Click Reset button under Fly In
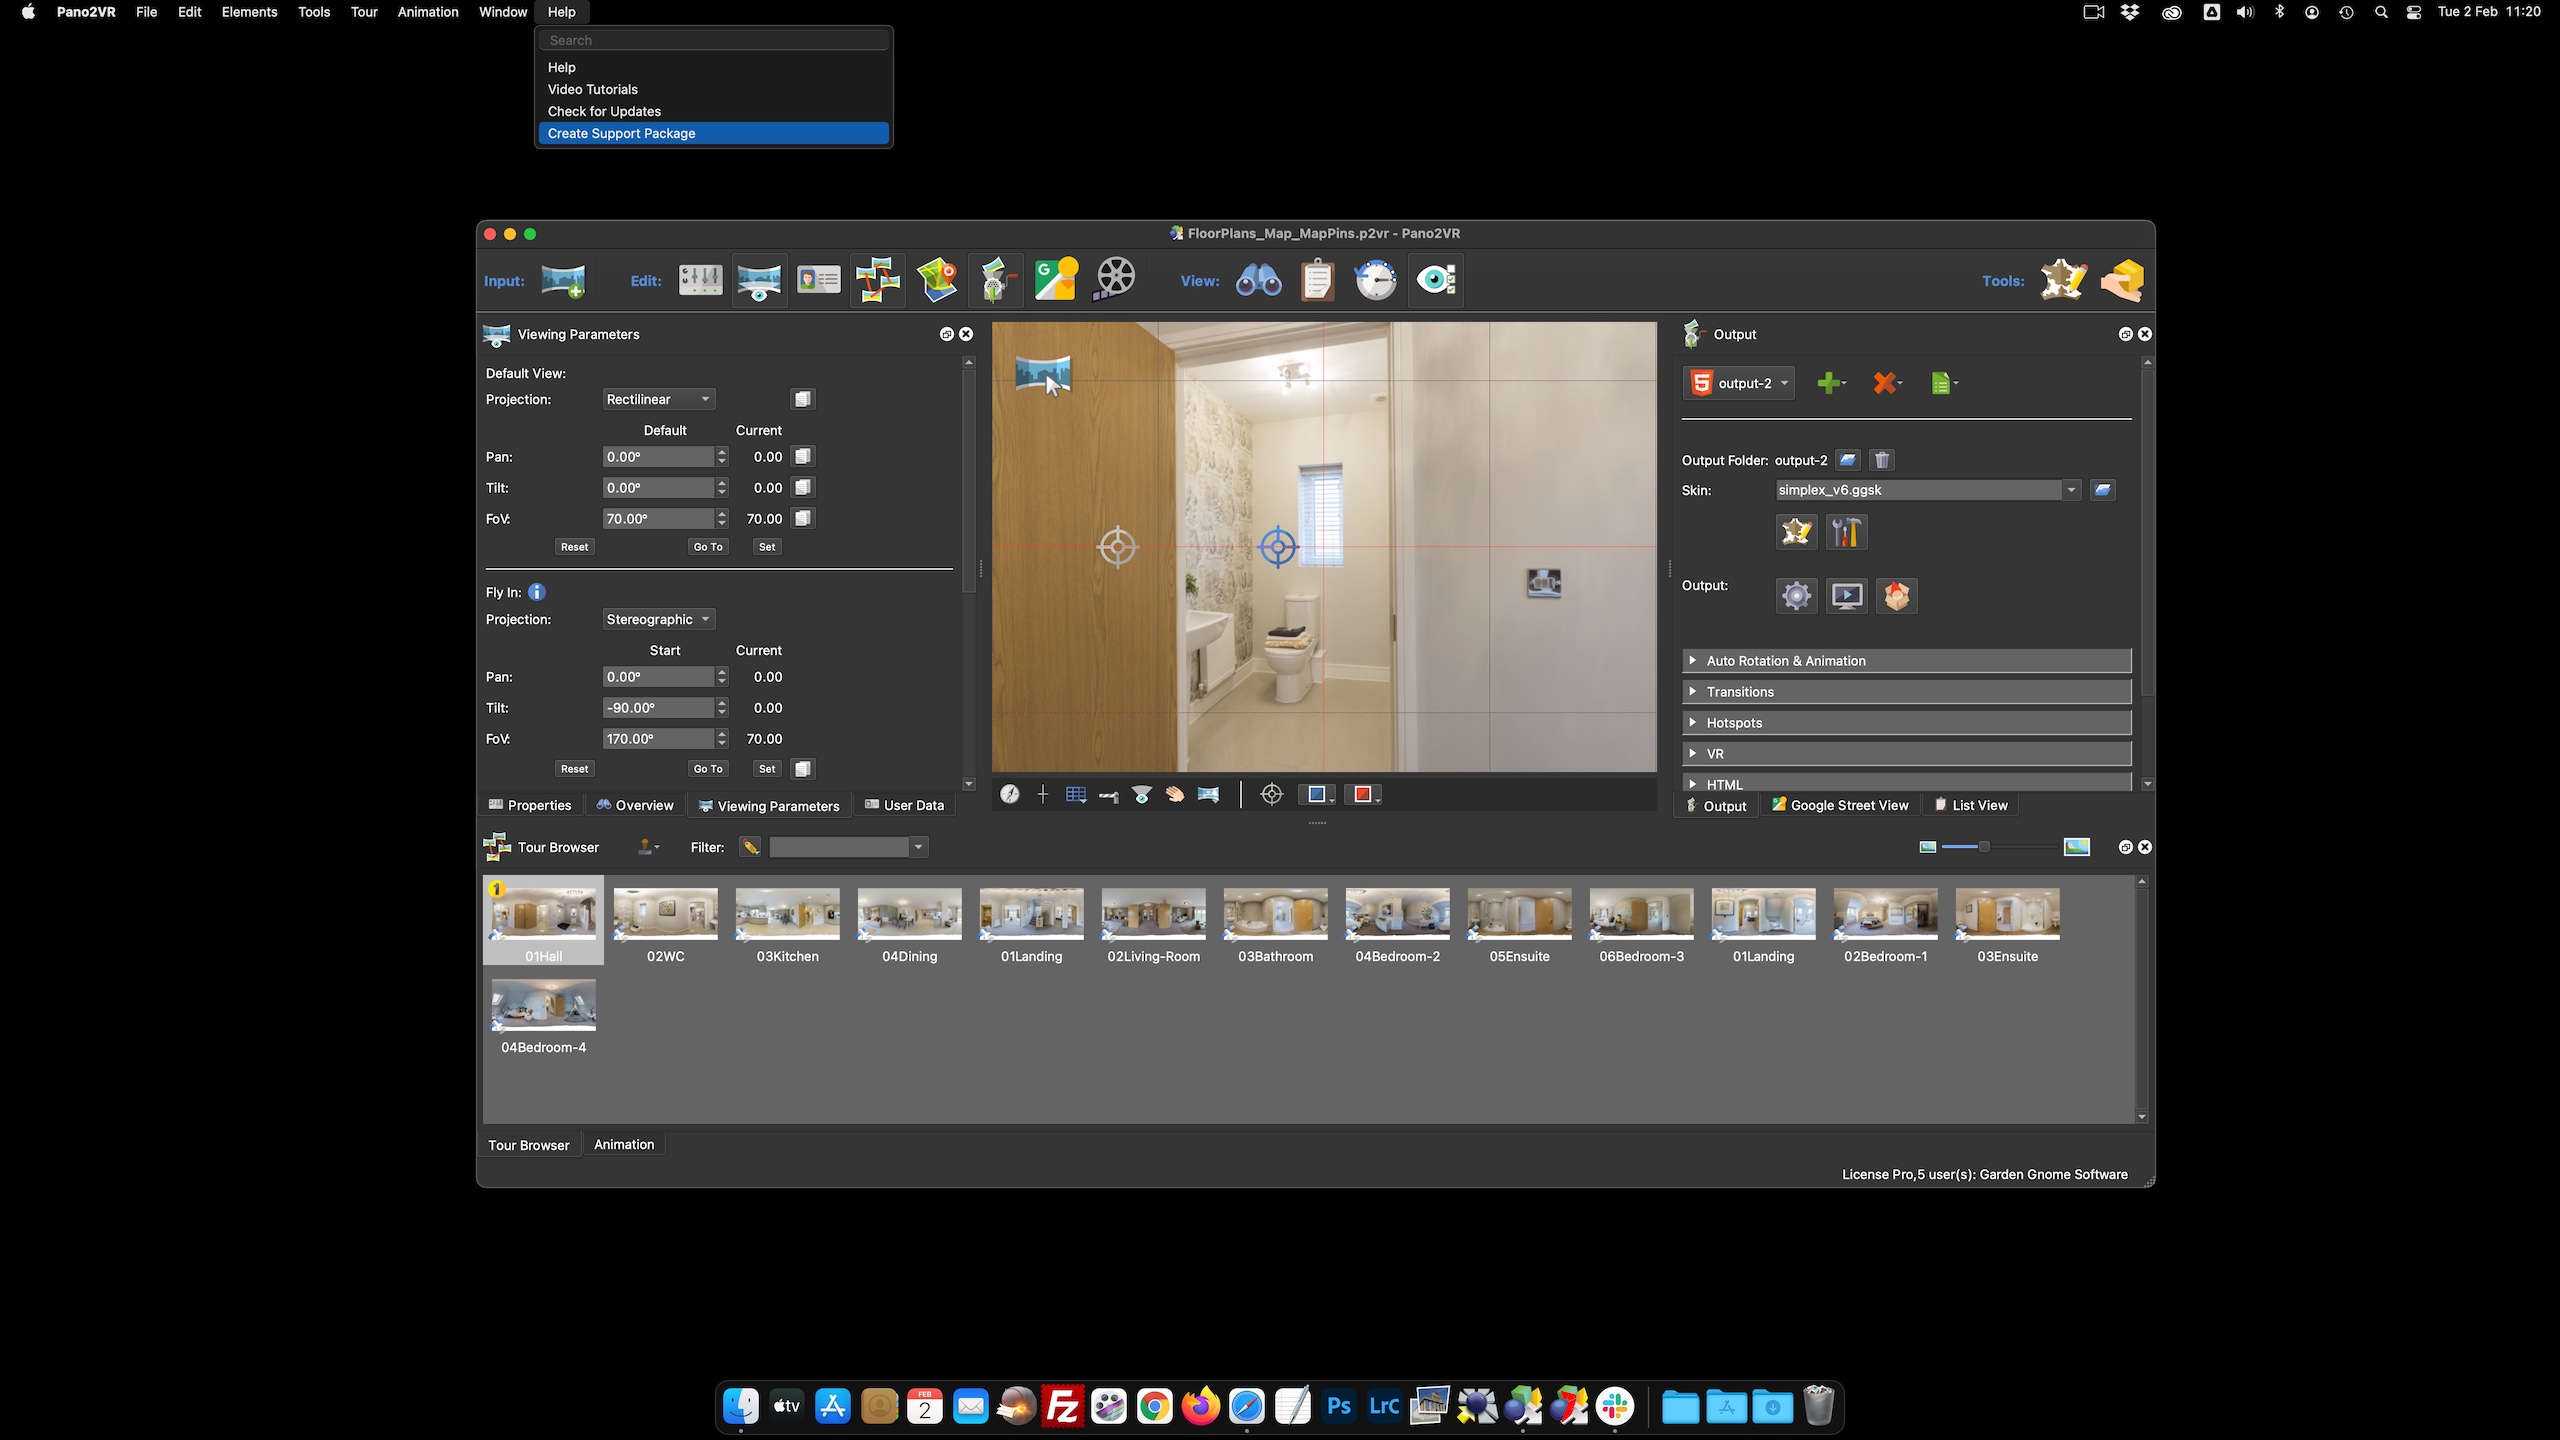Screen dimensions: 2560x1440 (574, 769)
